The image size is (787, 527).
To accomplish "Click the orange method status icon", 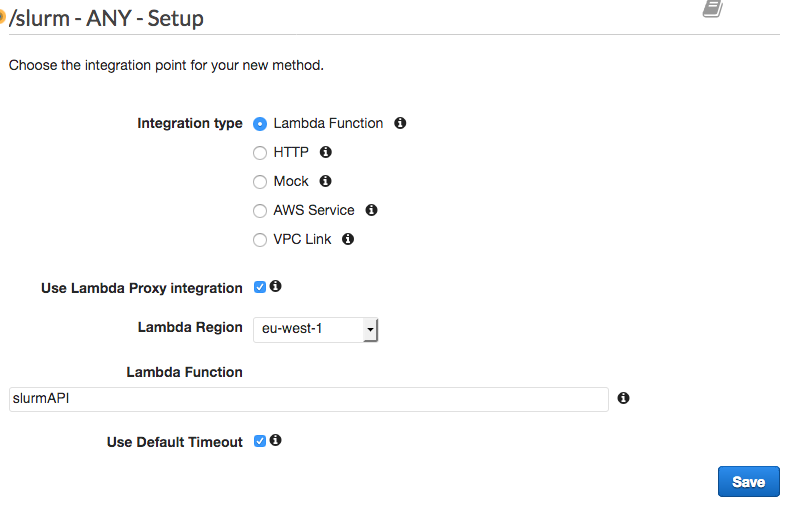I will coord(3,15).
